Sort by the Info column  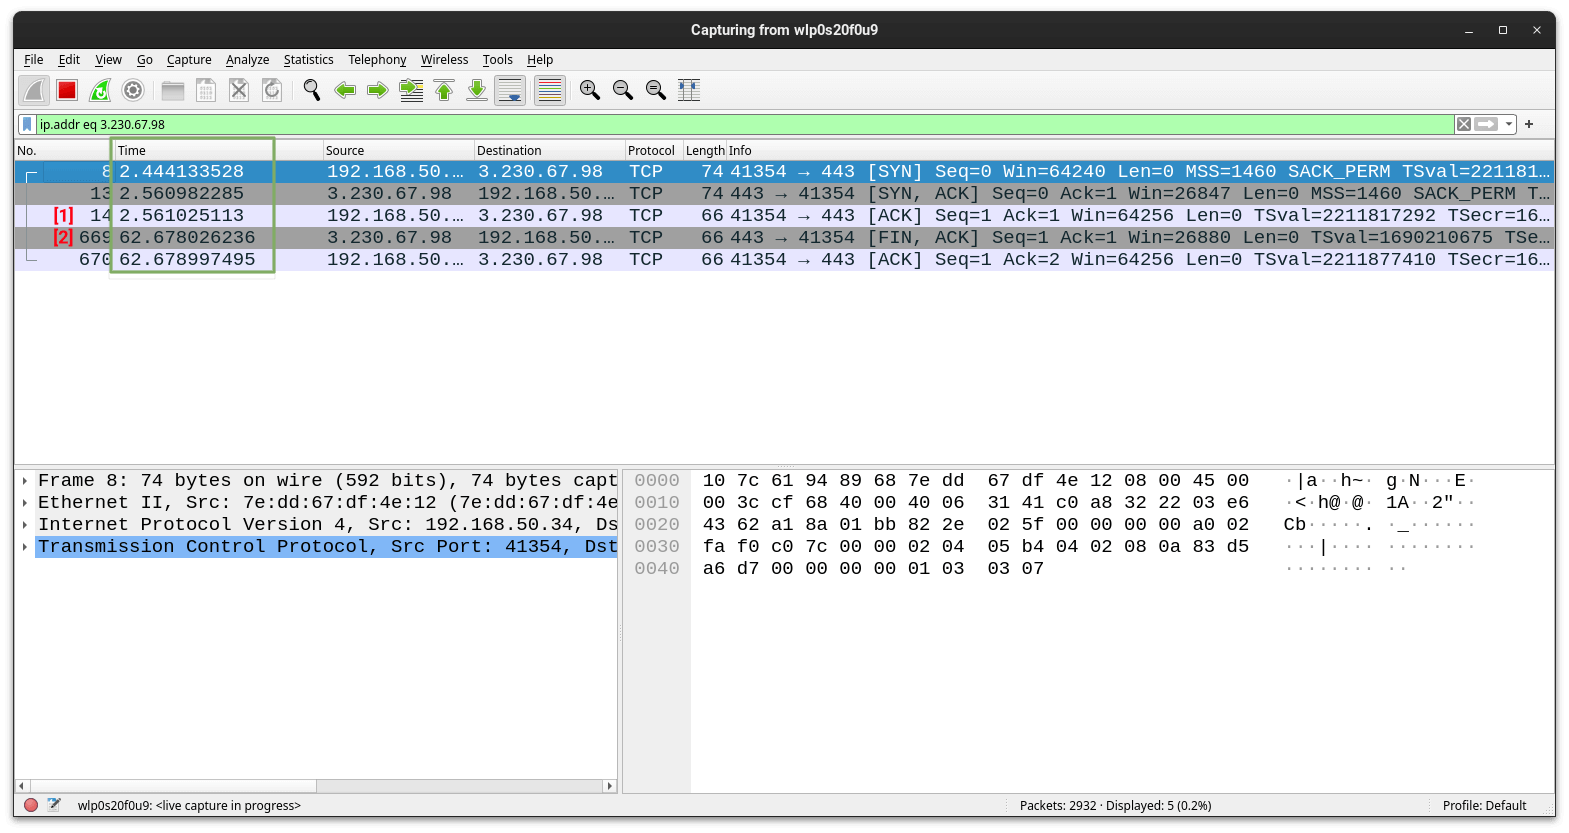pos(1140,150)
